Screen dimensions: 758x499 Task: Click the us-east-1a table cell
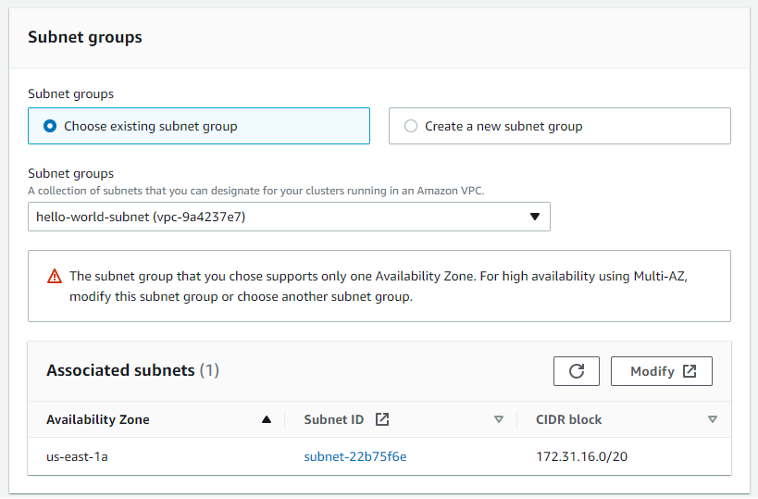click(x=76, y=457)
